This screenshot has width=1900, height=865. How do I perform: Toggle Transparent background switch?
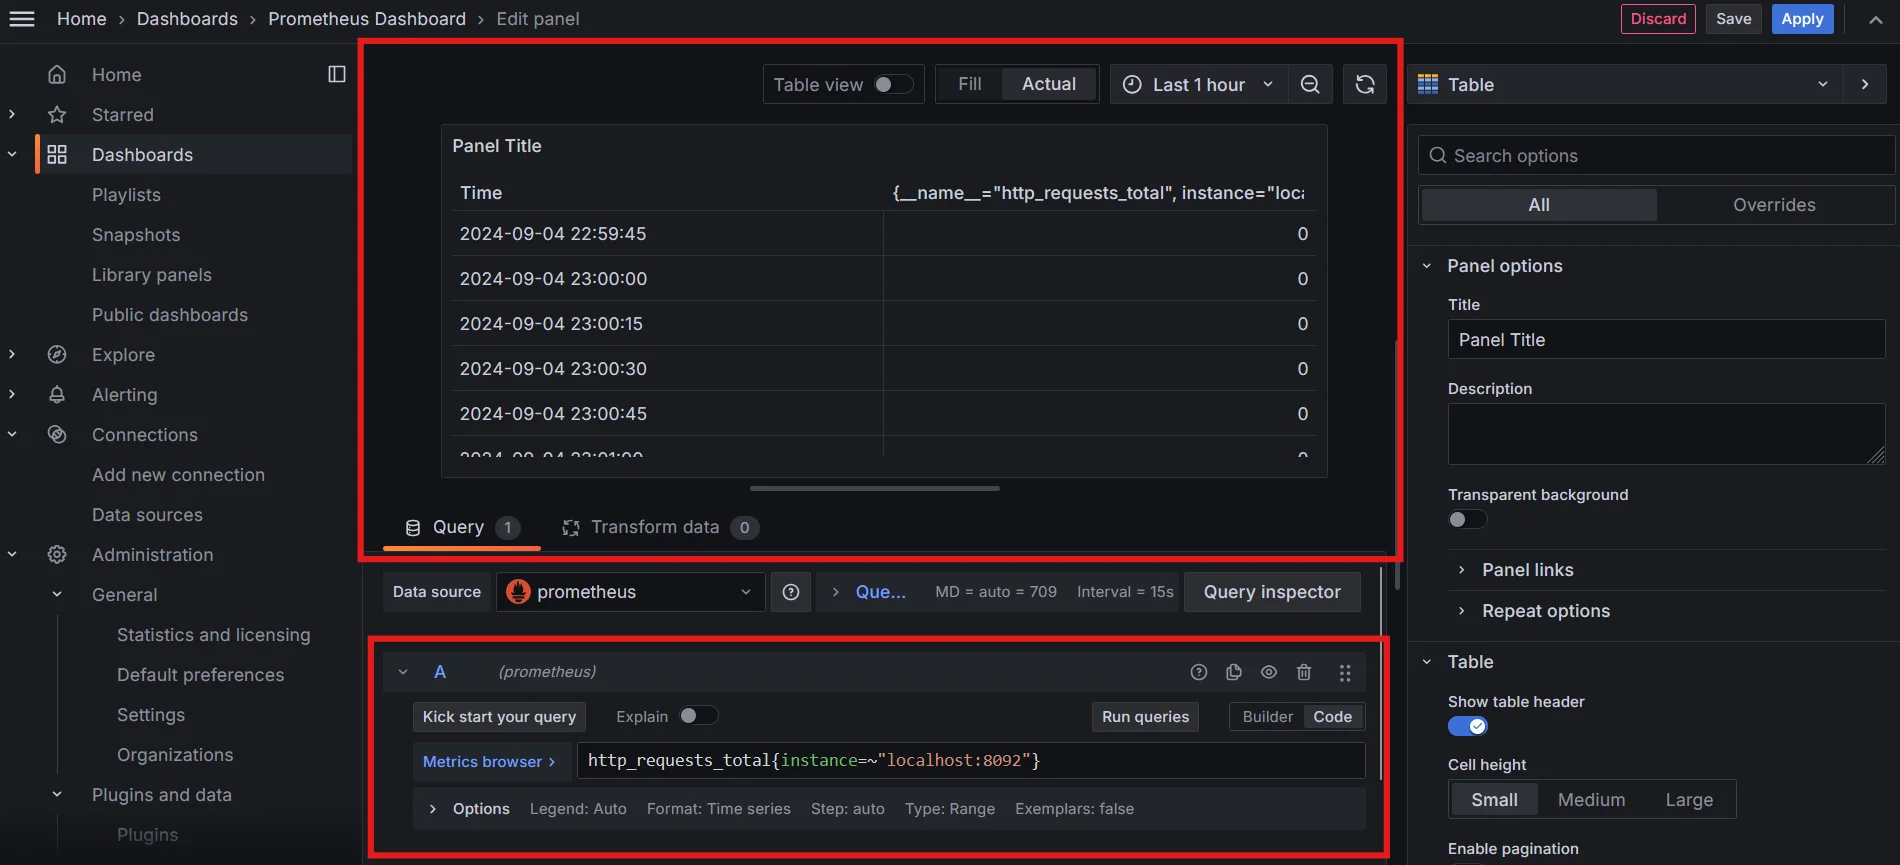click(1467, 519)
